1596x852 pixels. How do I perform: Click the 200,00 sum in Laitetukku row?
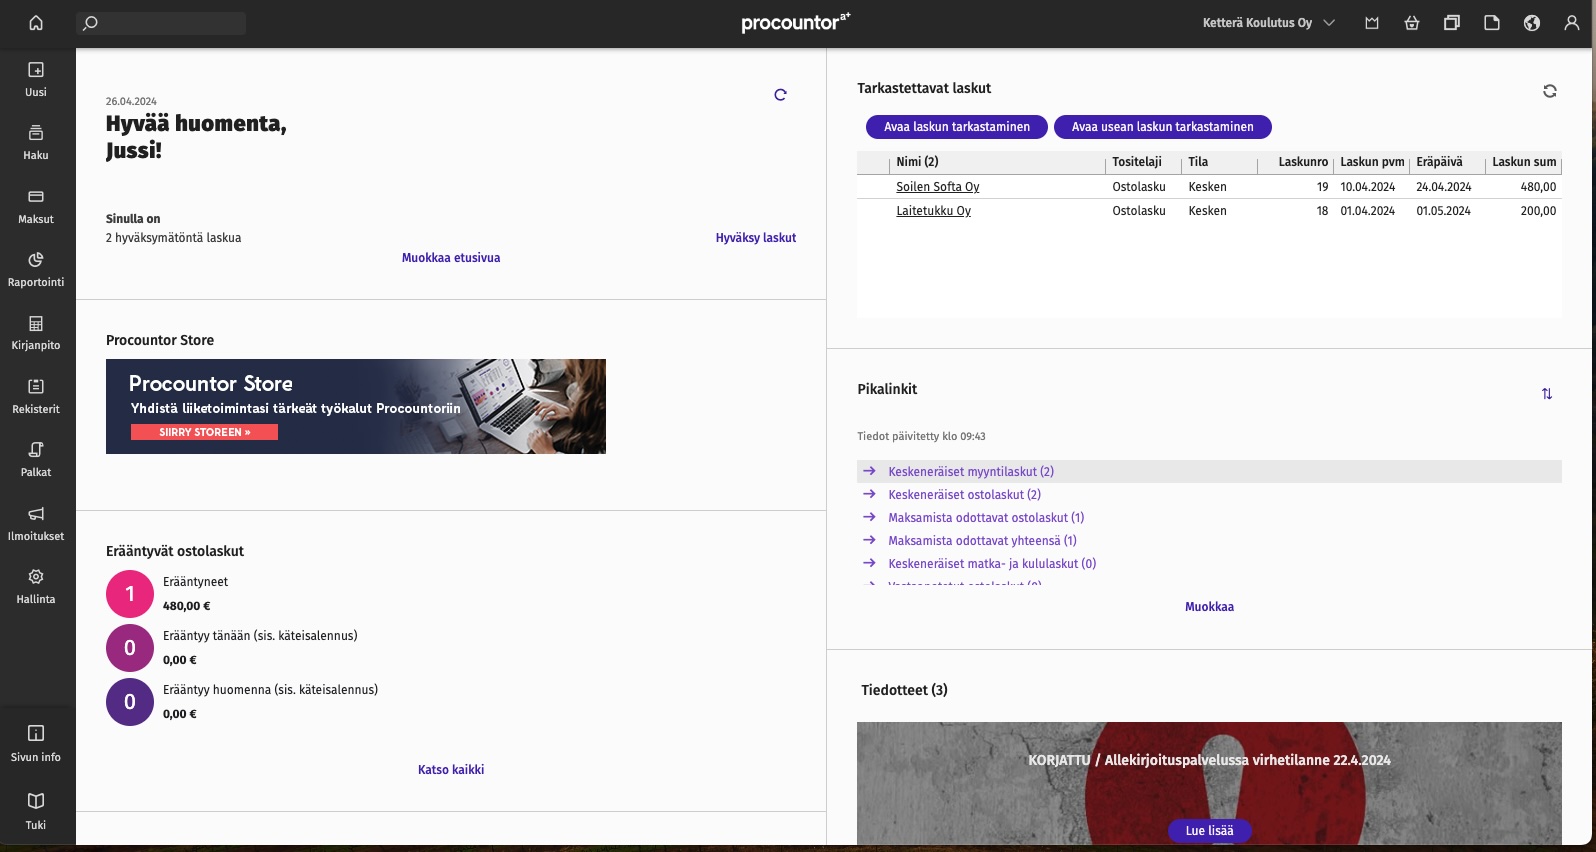point(1538,211)
